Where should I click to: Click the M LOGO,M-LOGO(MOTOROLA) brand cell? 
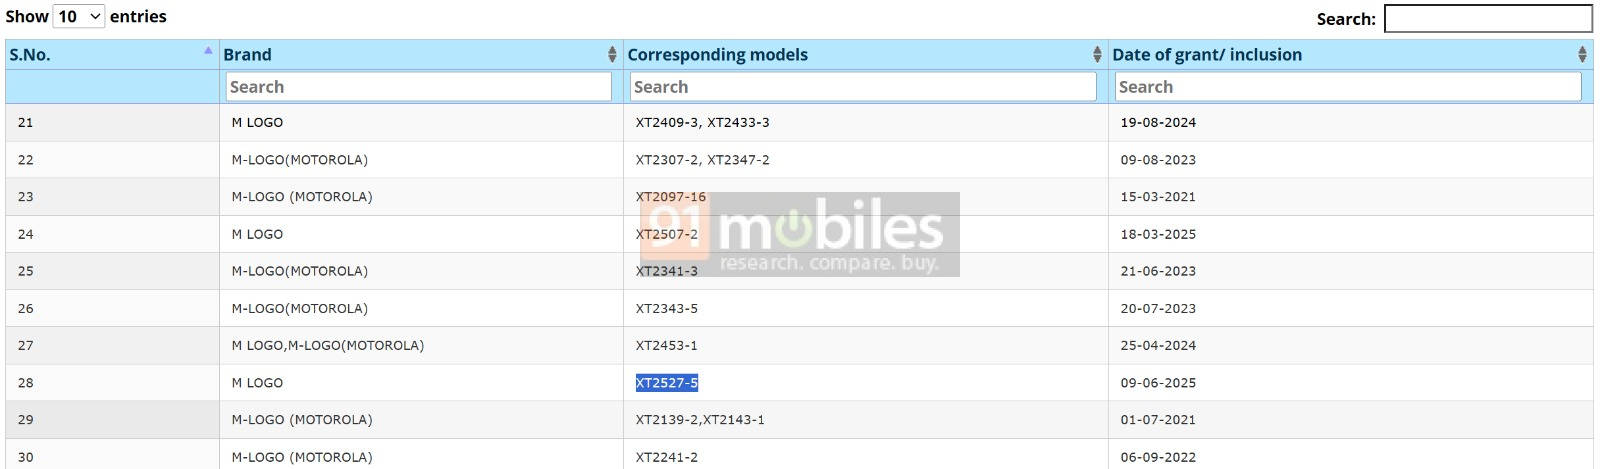(x=328, y=346)
